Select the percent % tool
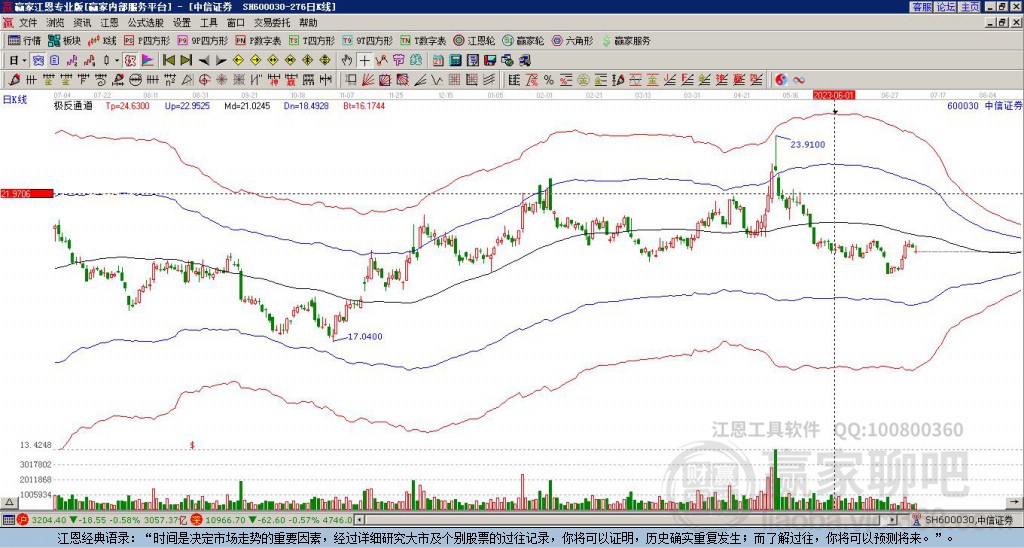Viewport: 1024px width, 548px height. click(549, 80)
